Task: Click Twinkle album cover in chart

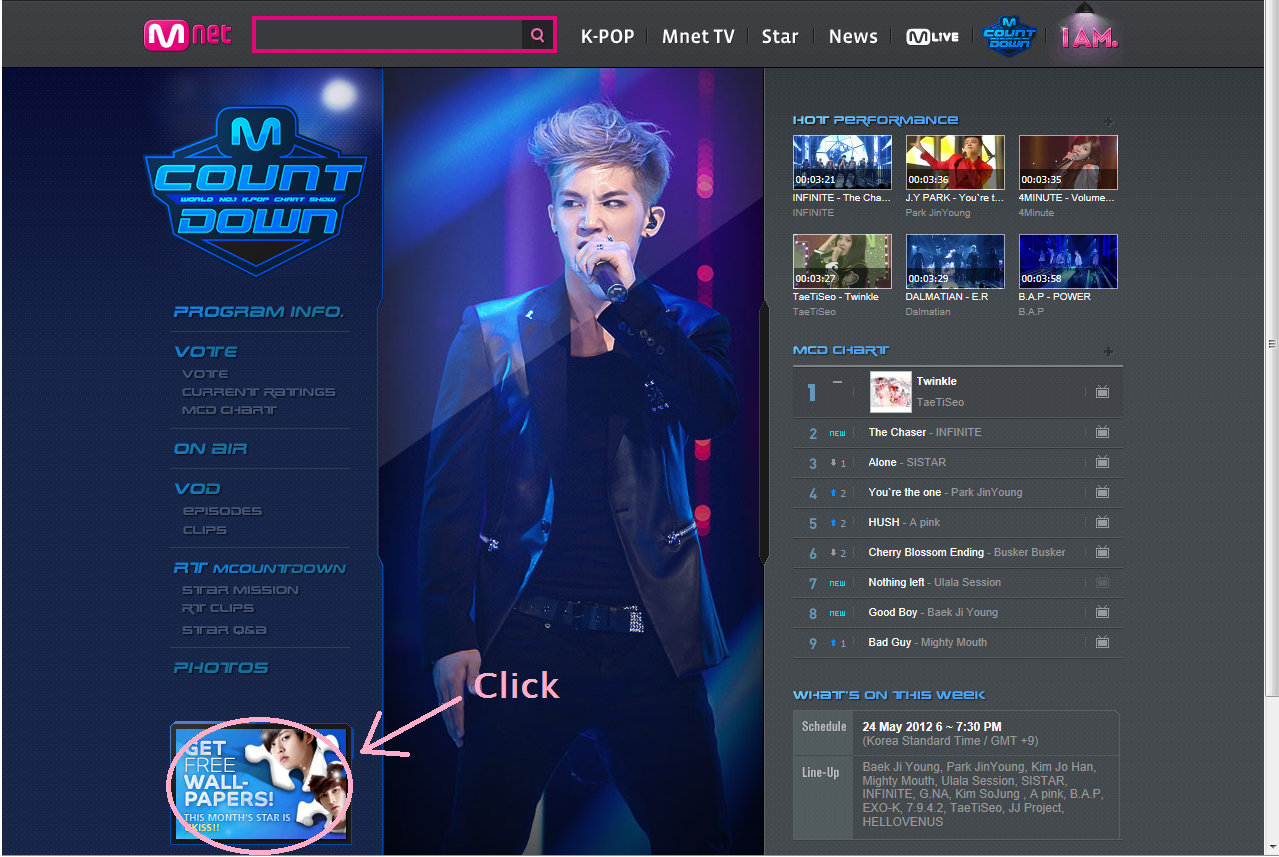Action: pyautogui.click(x=890, y=392)
